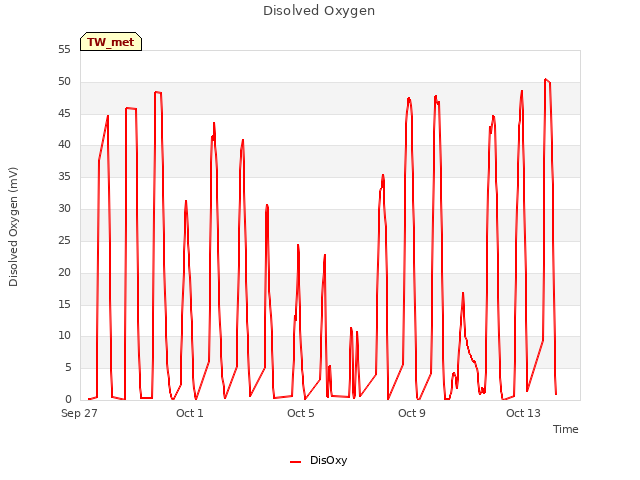Click the 30 y-axis tick label
Viewport: 640px width, 480px height.
point(64,209)
